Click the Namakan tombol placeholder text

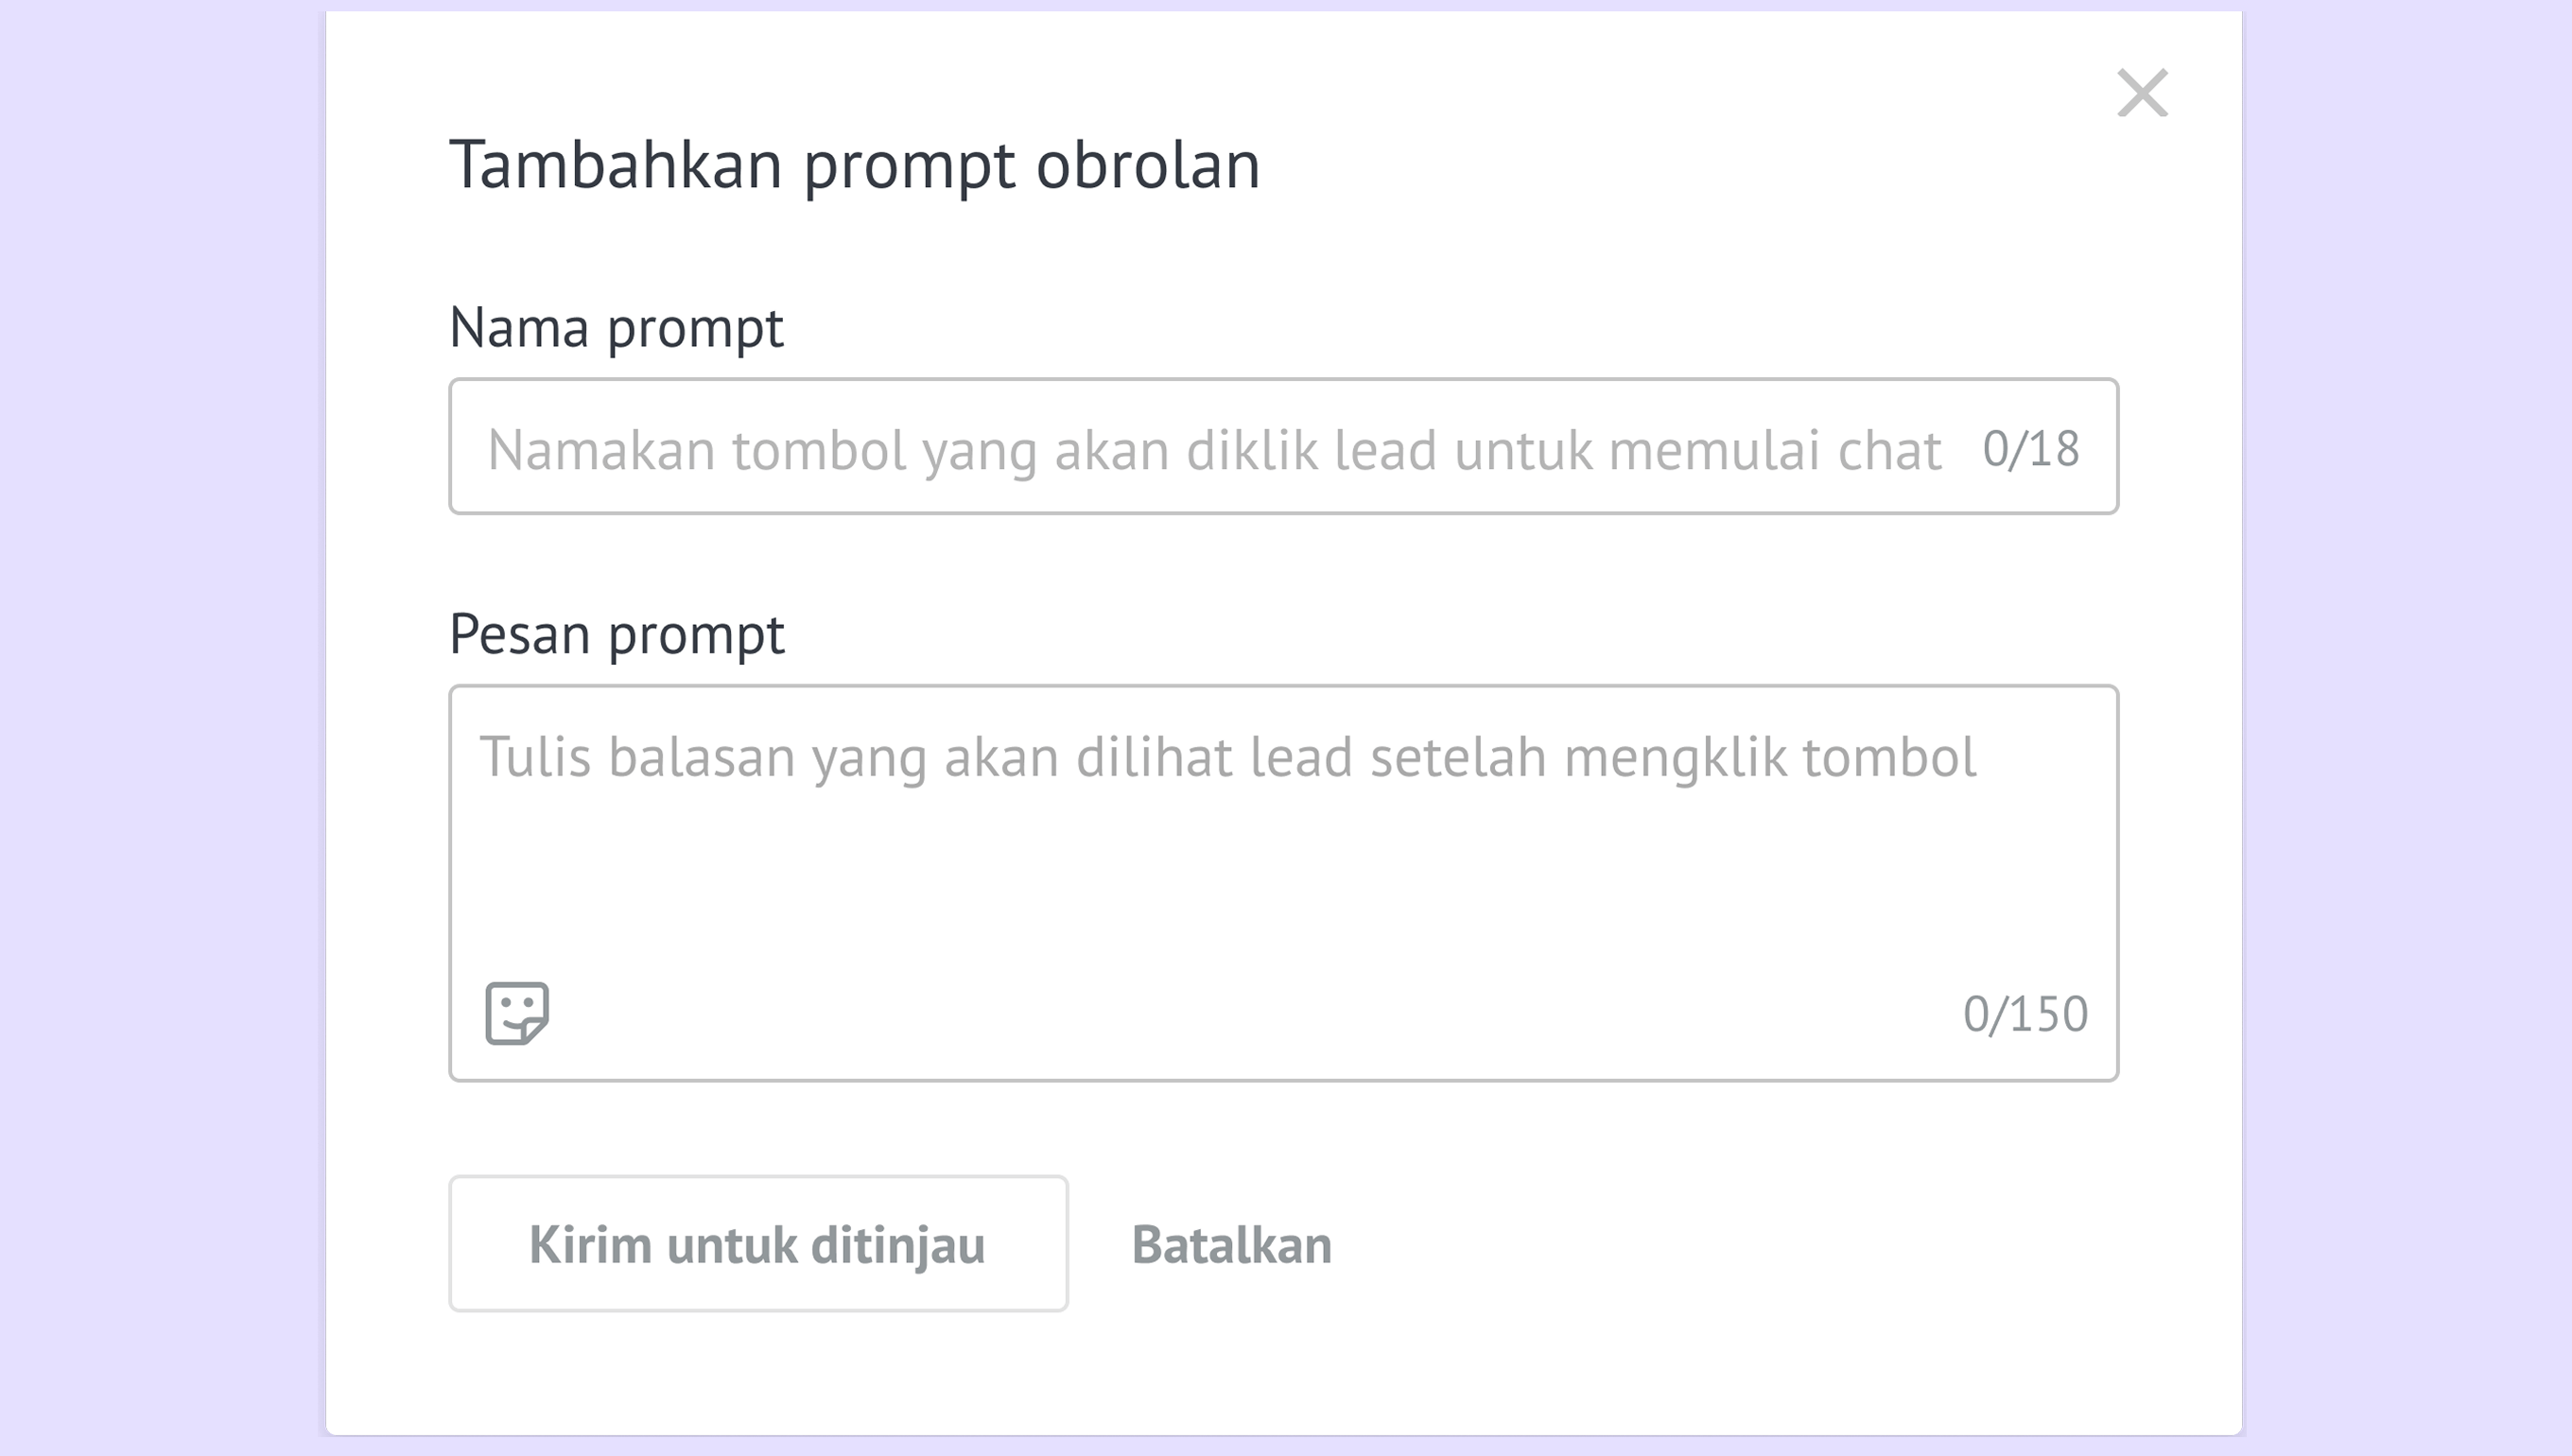click(x=1214, y=450)
